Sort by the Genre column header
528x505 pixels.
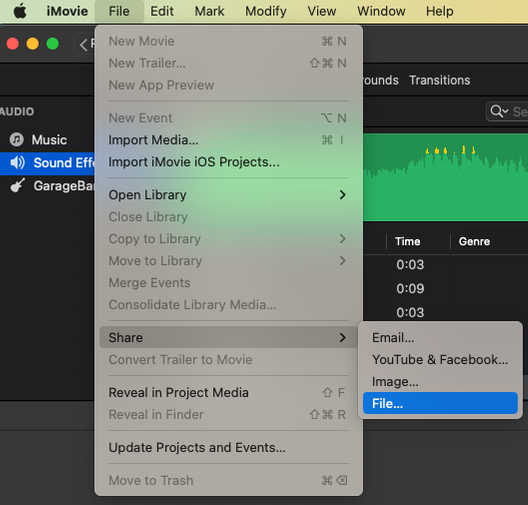point(474,241)
